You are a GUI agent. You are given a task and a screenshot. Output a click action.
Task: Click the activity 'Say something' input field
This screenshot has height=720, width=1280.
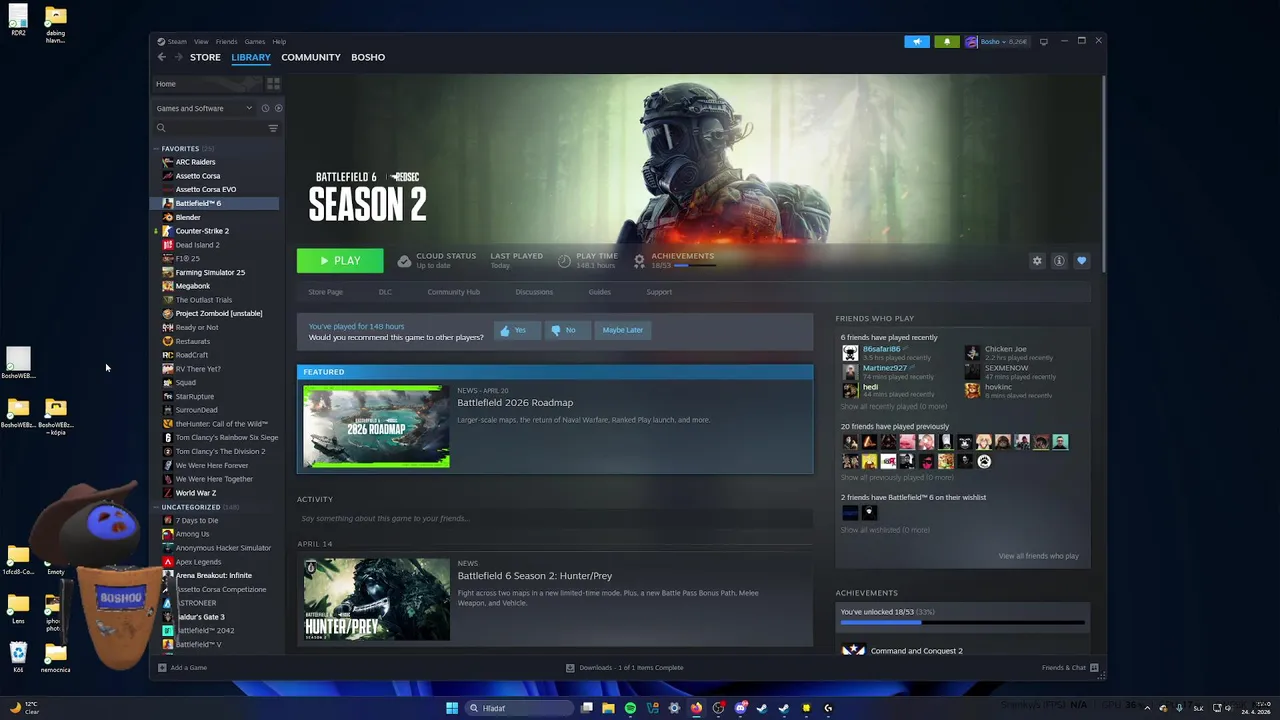[555, 518]
